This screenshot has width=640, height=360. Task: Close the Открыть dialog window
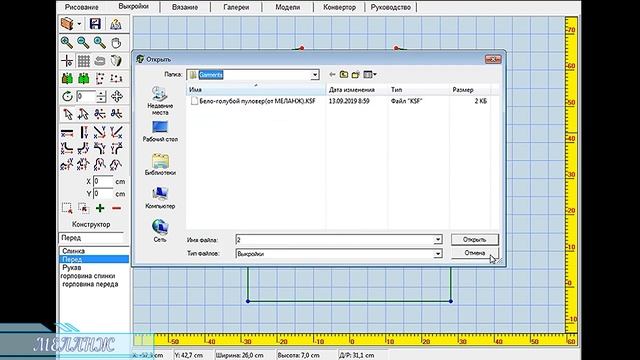(493, 60)
